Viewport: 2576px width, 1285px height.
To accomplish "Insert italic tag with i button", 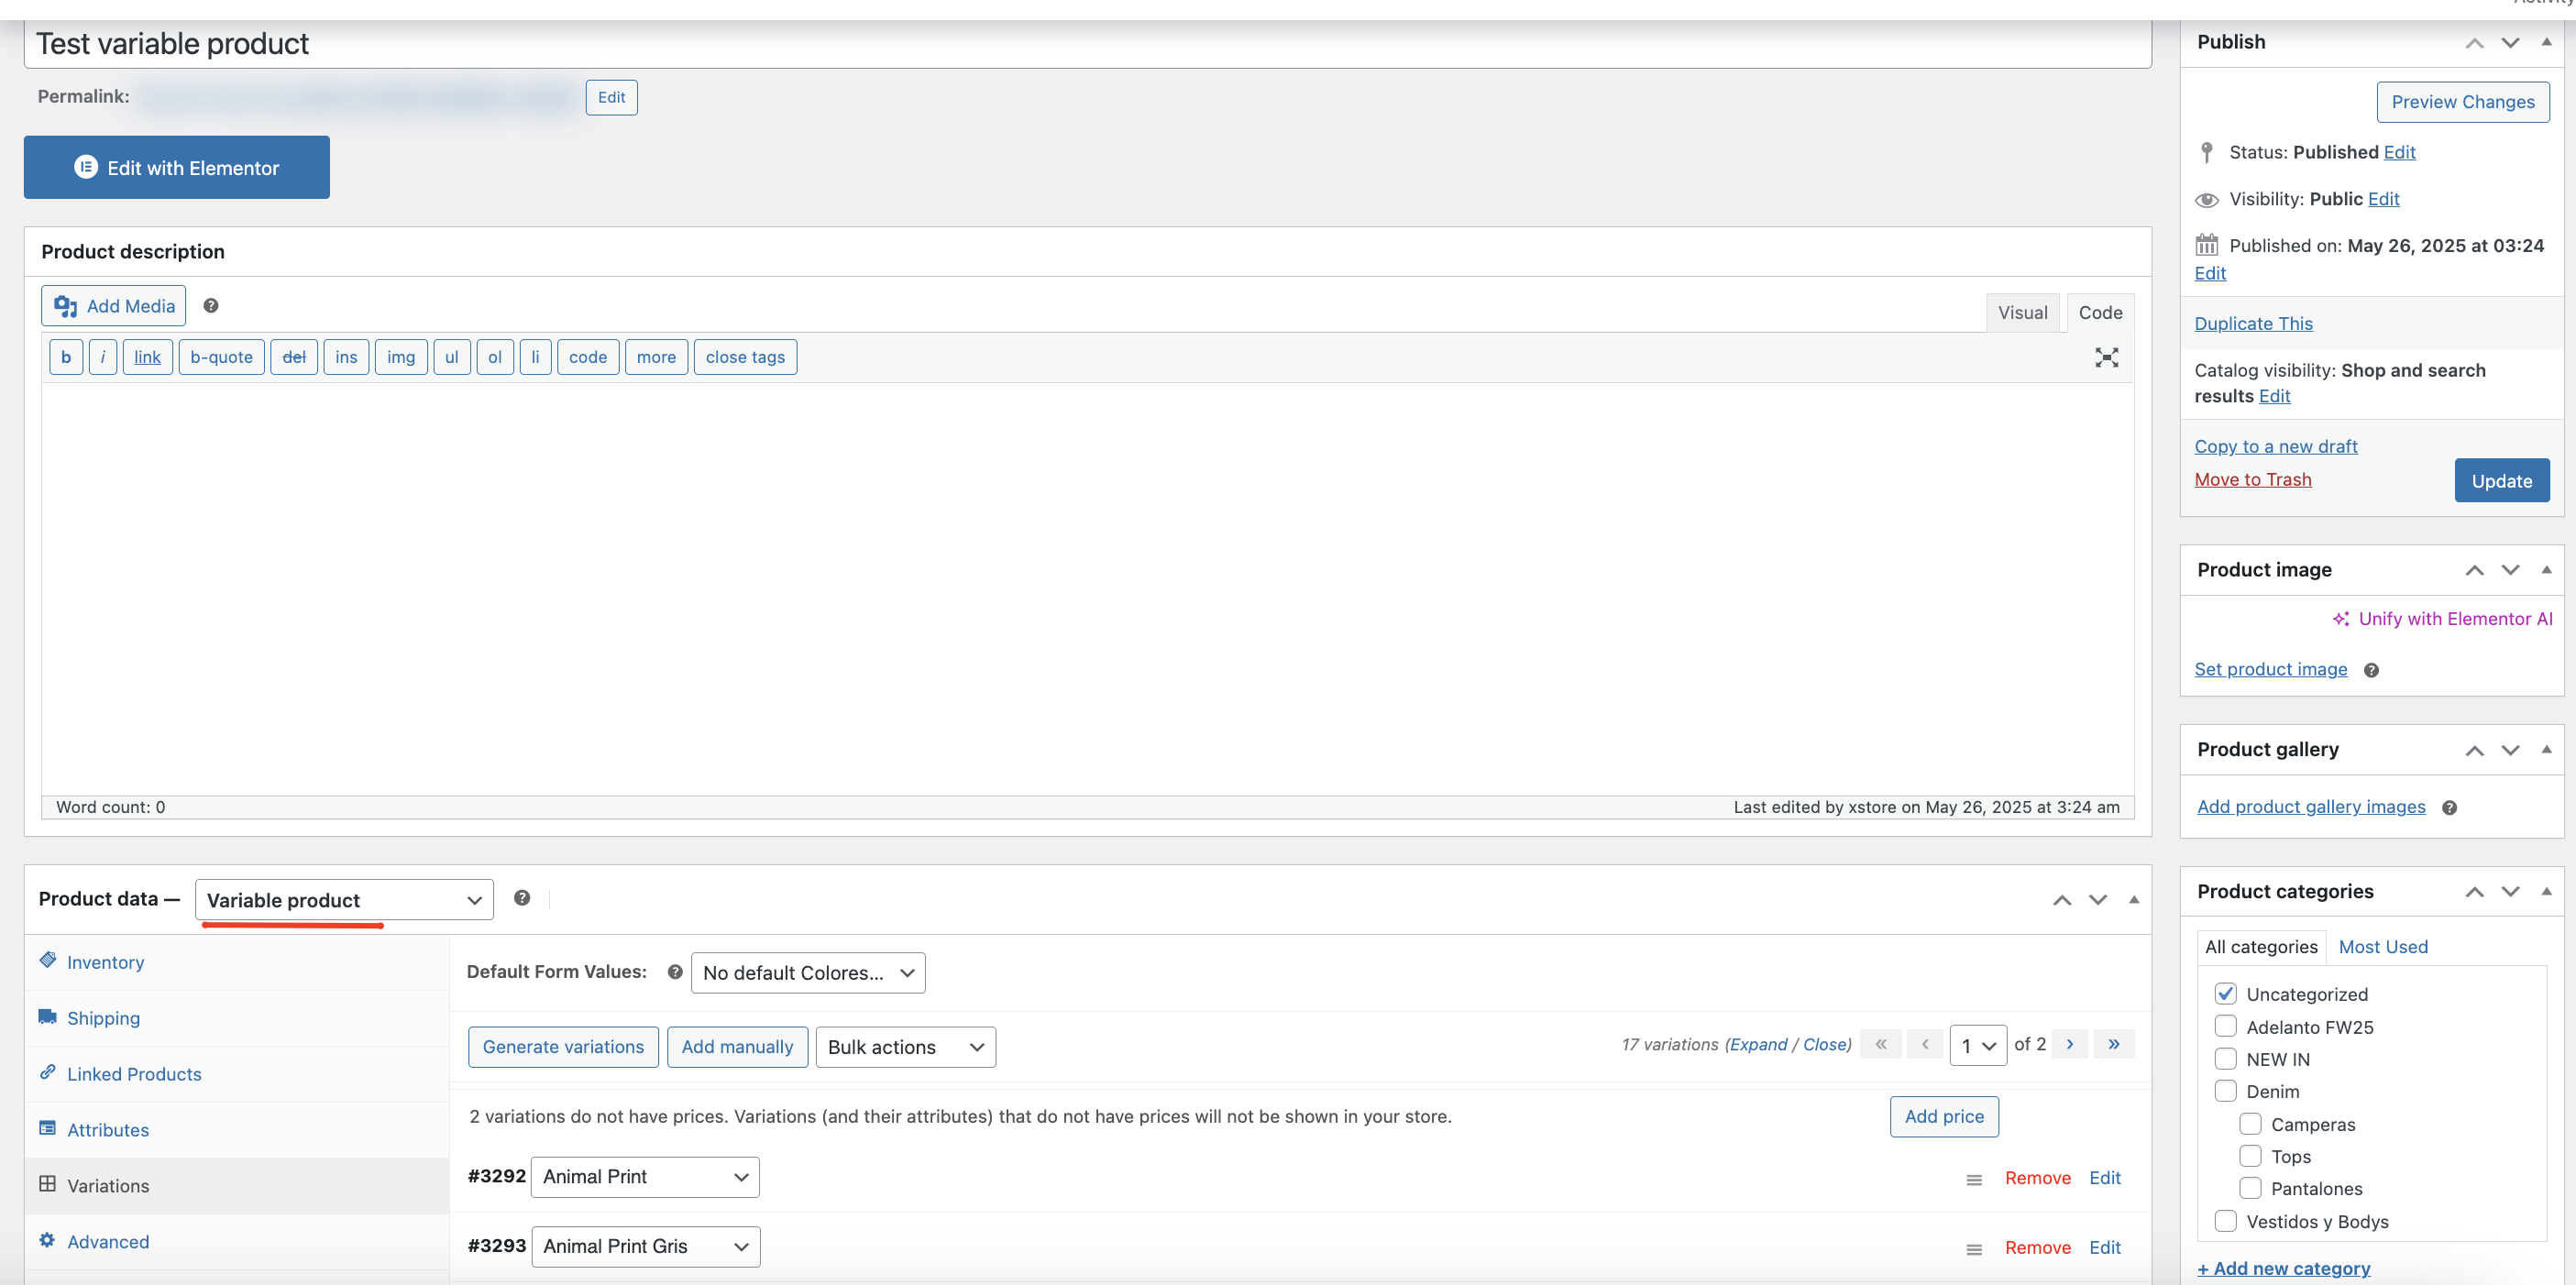I will tap(102, 357).
